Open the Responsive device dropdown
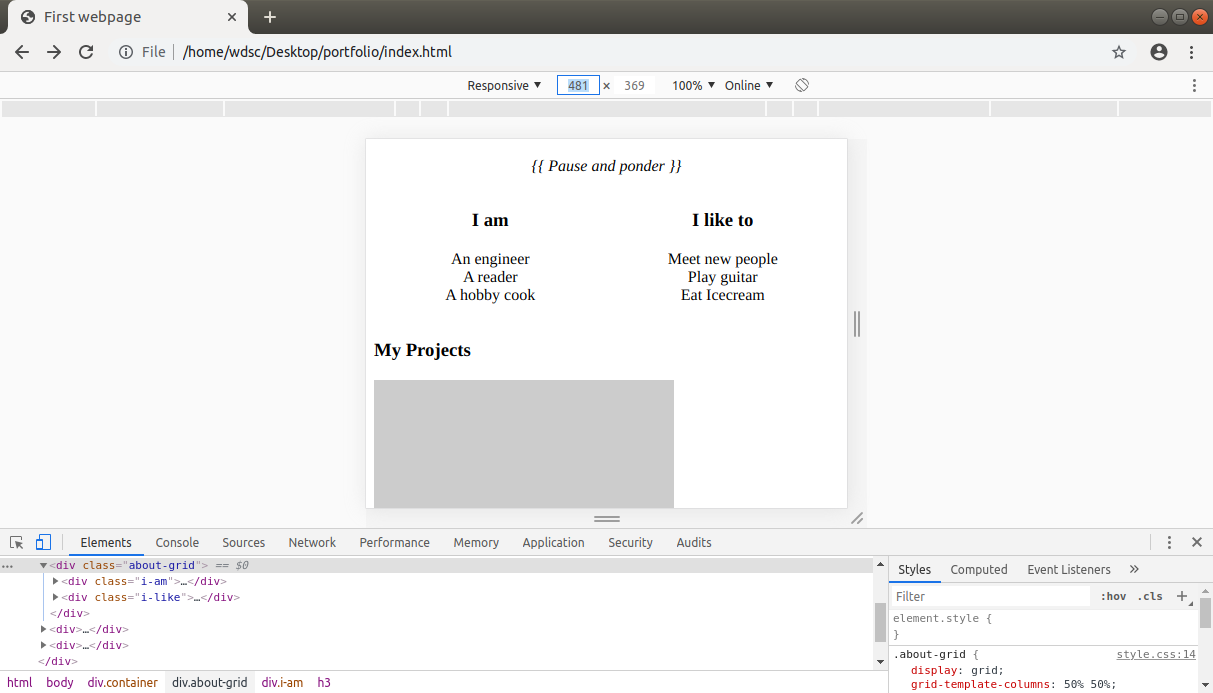 click(x=504, y=85)
